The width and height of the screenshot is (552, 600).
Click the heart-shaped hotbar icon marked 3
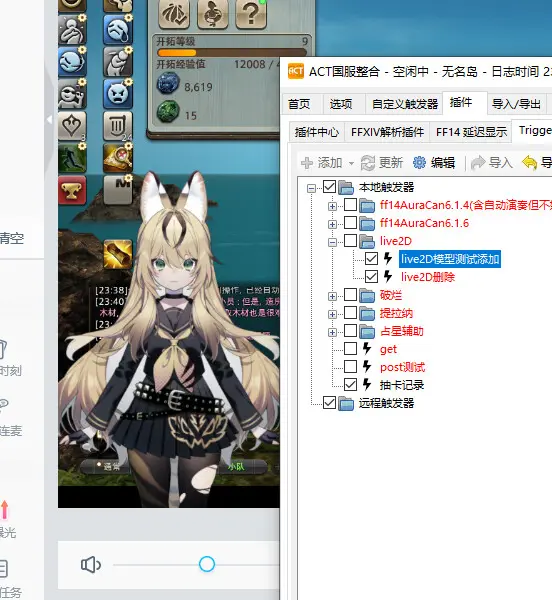pos(72,126)
